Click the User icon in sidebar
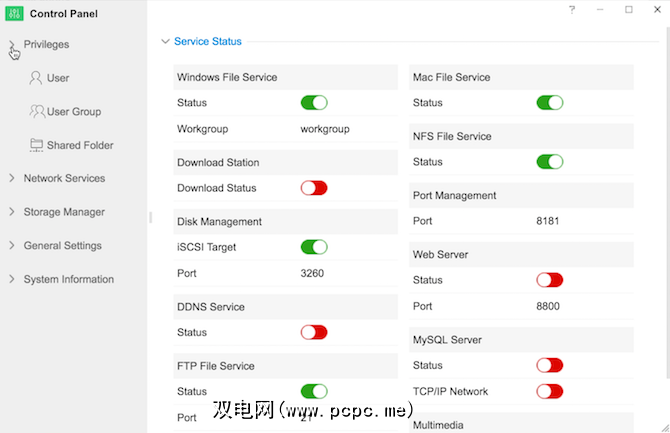Viewport: 670px width, 433px height. 36,78
